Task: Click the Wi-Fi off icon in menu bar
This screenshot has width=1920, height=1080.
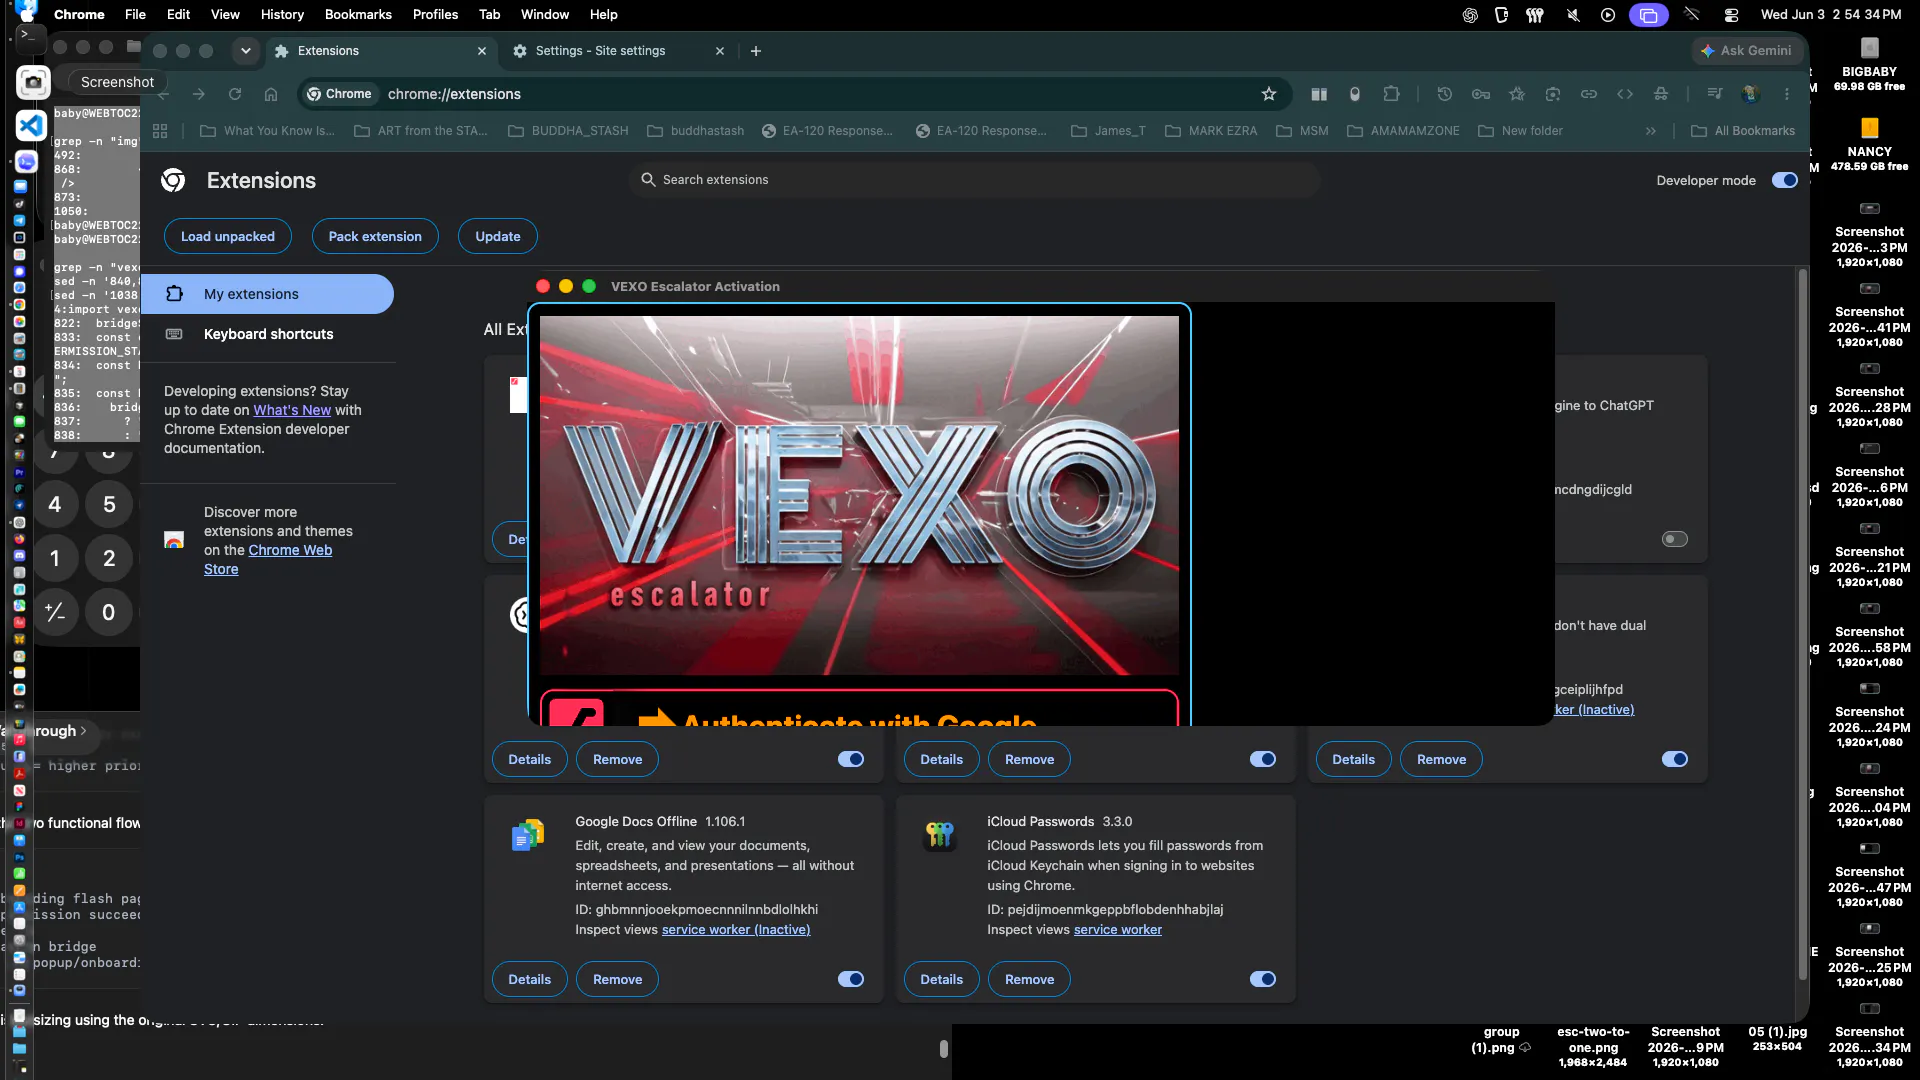Action: (x=1692, y=15)
